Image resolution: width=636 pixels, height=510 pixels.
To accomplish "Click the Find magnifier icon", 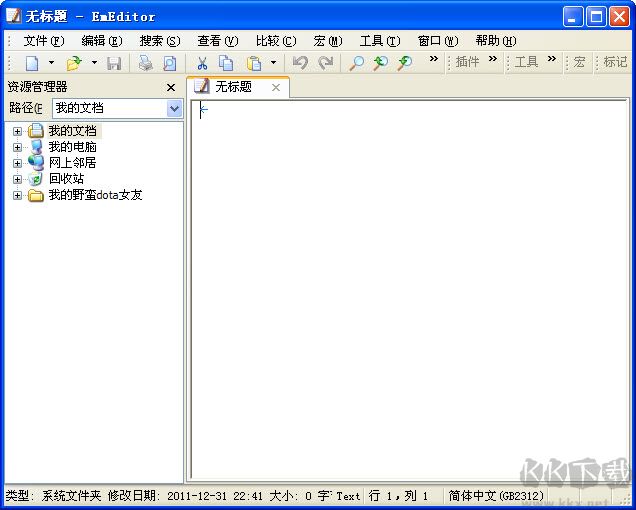I will (357, 63).
